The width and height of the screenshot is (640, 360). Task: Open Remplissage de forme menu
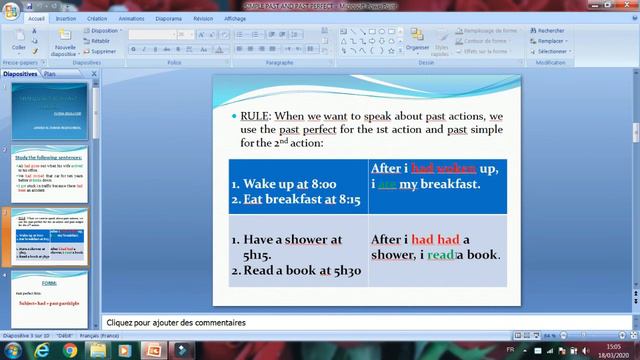(x=487, y=31)
